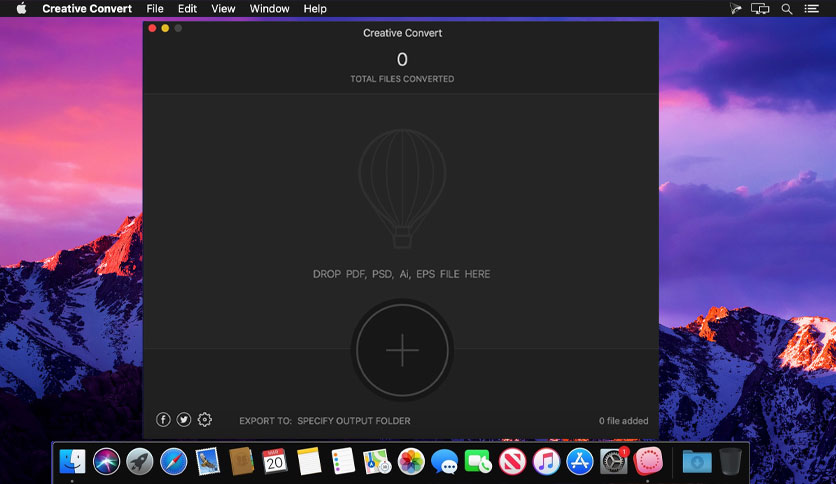The image size is (836, 484).
Task: Open the View menu
Action: point(223,9)
